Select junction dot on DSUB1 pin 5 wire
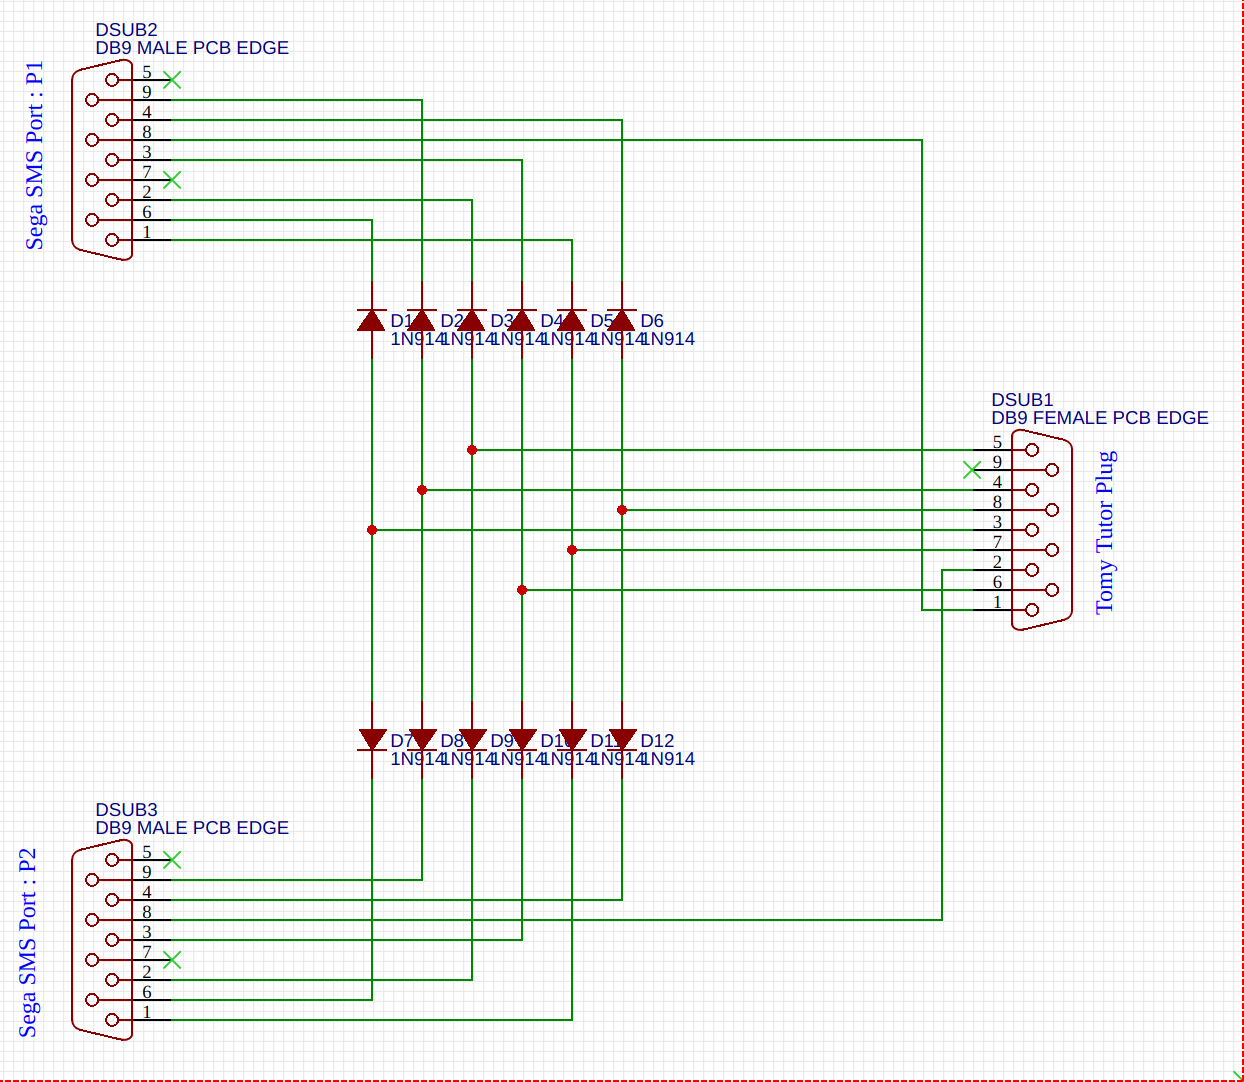 [472, 450]
